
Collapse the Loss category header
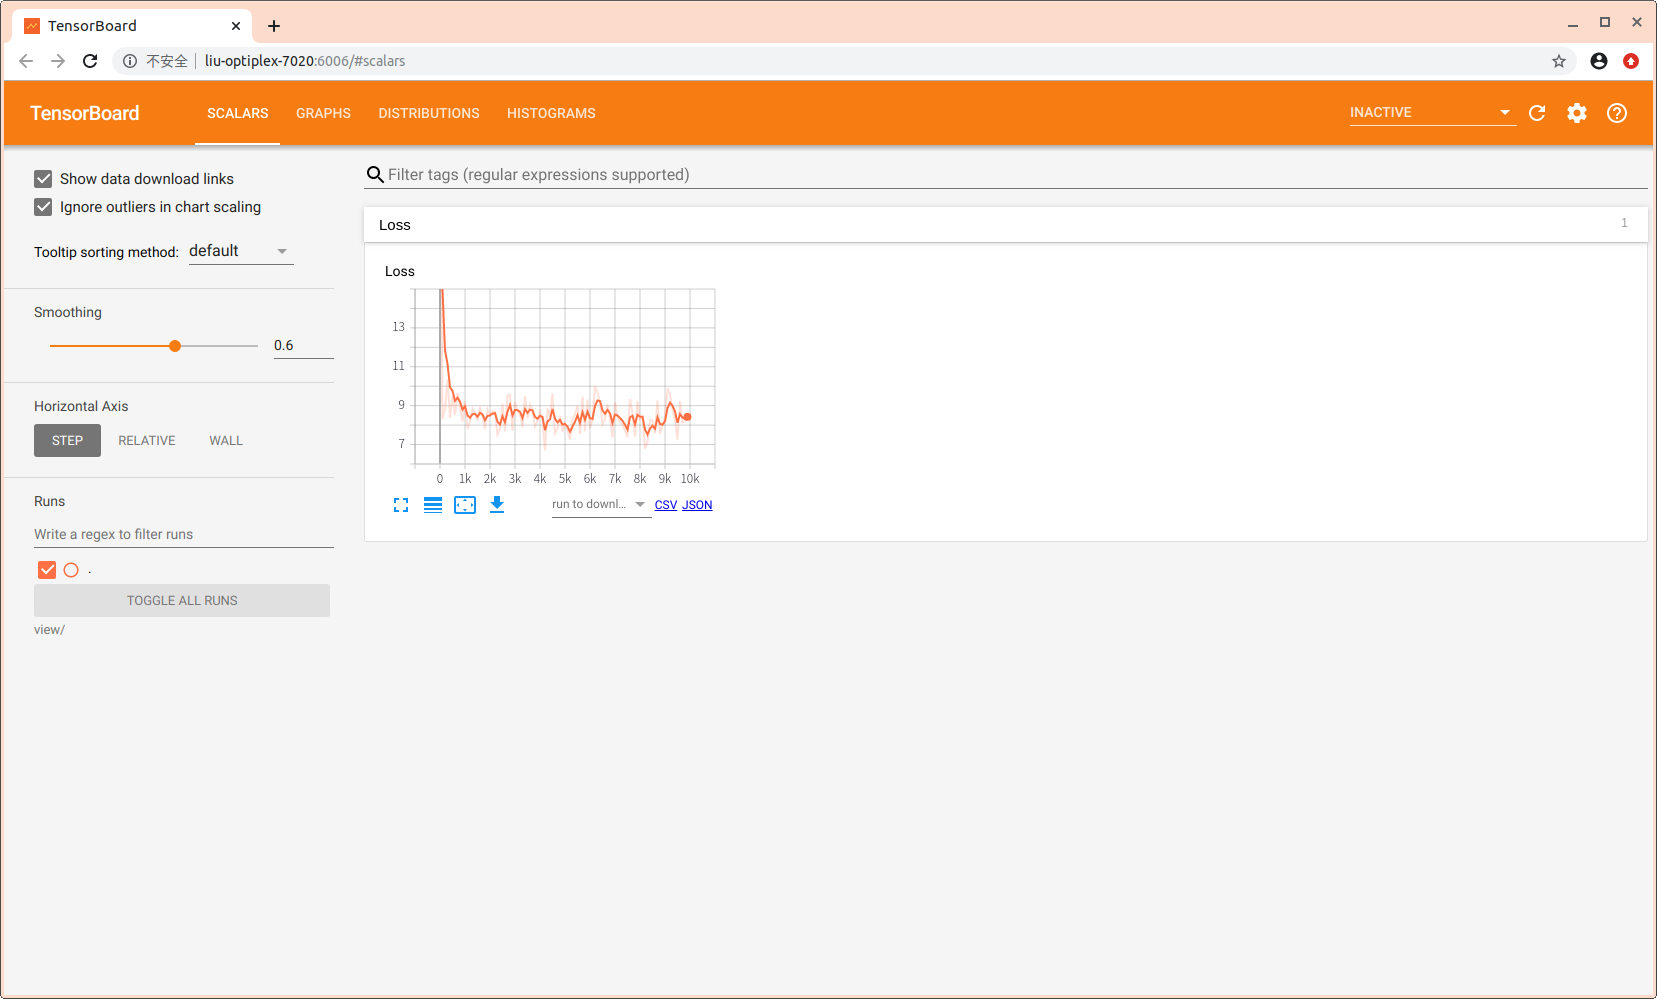(x=1006, y=225)
